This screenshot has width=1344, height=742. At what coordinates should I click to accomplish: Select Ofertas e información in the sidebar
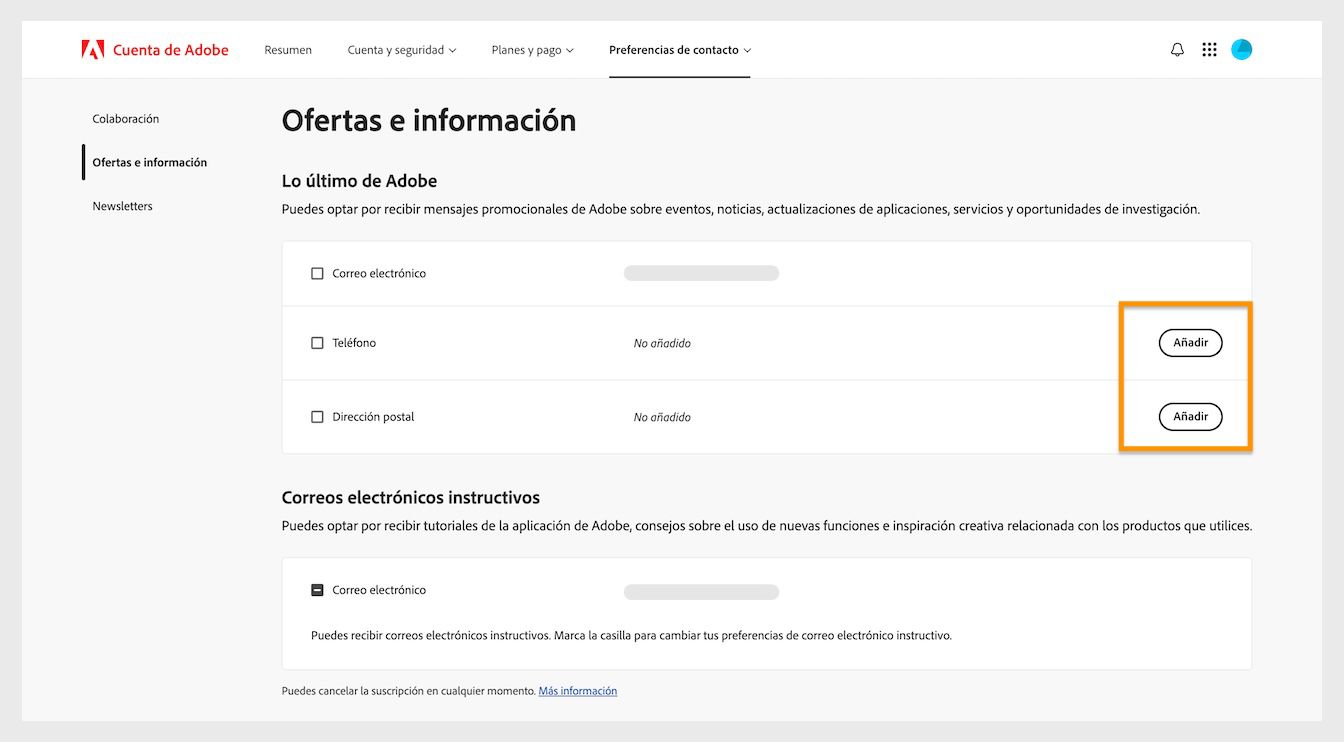click(x=150, y=162)
